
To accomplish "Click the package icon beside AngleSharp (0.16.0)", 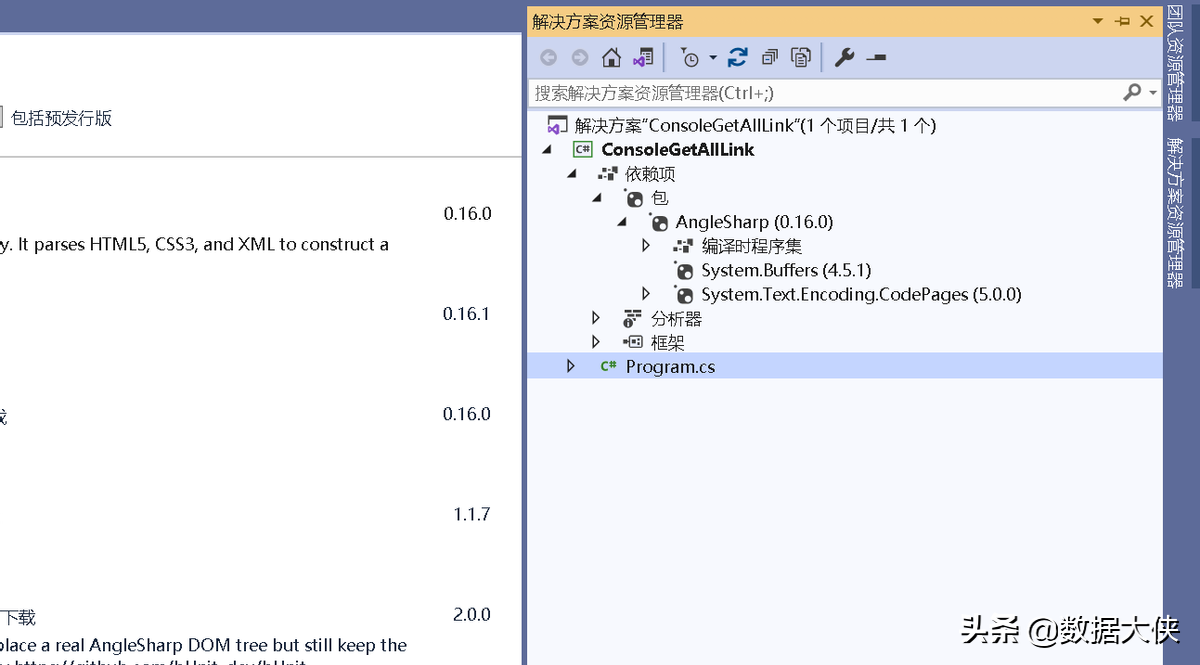I will click(x=658, y=222).
